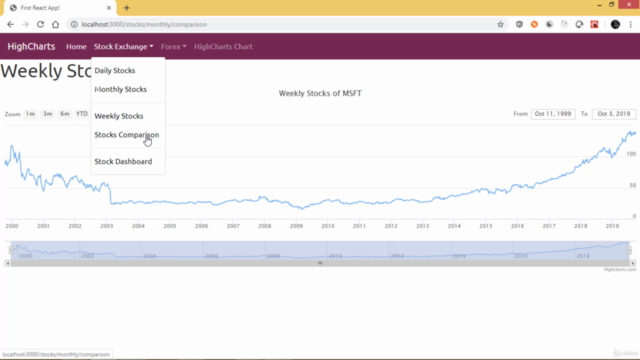Open a new browser tab
Image resolution: width=640 pixels, height=360 pixels.
pyautogui.click(x=127, y=8)
